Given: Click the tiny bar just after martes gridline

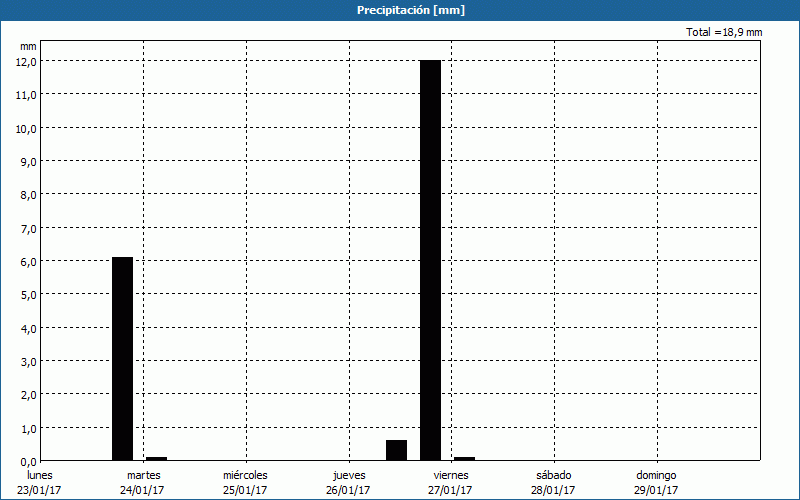Looking at the screenshot, I should (x=156, y=458).
